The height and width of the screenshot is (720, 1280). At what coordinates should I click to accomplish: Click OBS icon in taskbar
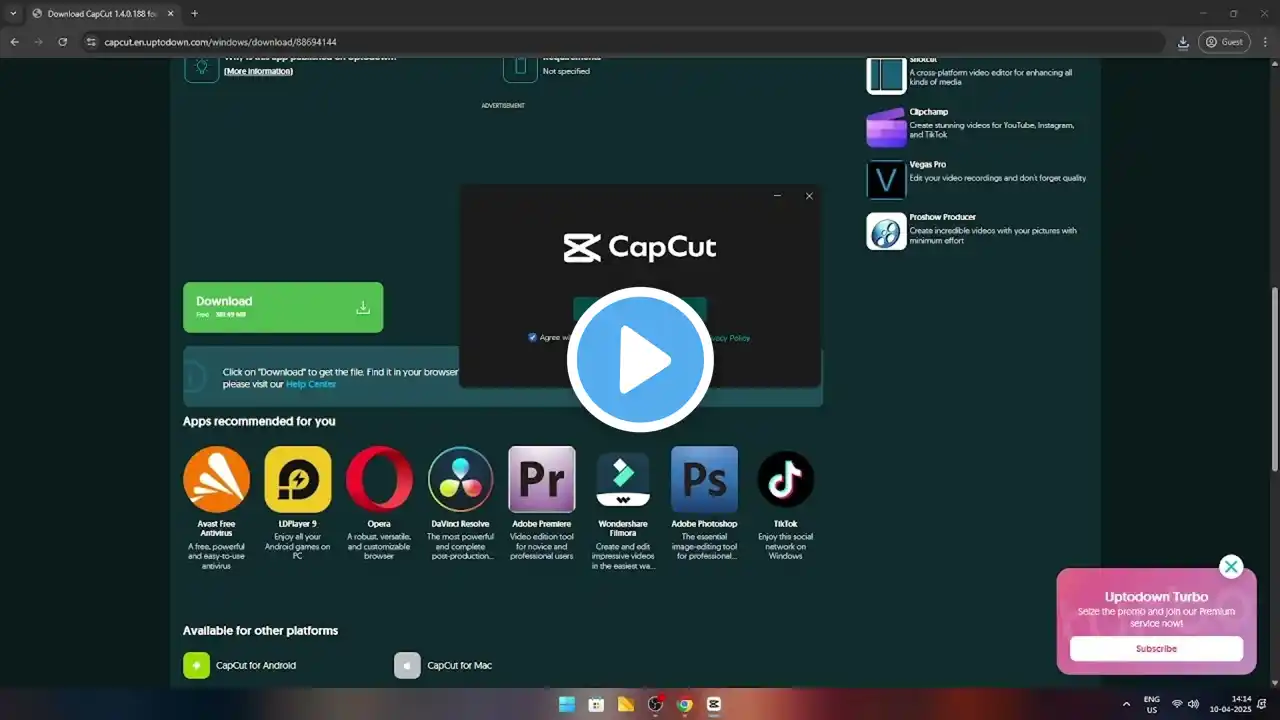coord(655,704)
